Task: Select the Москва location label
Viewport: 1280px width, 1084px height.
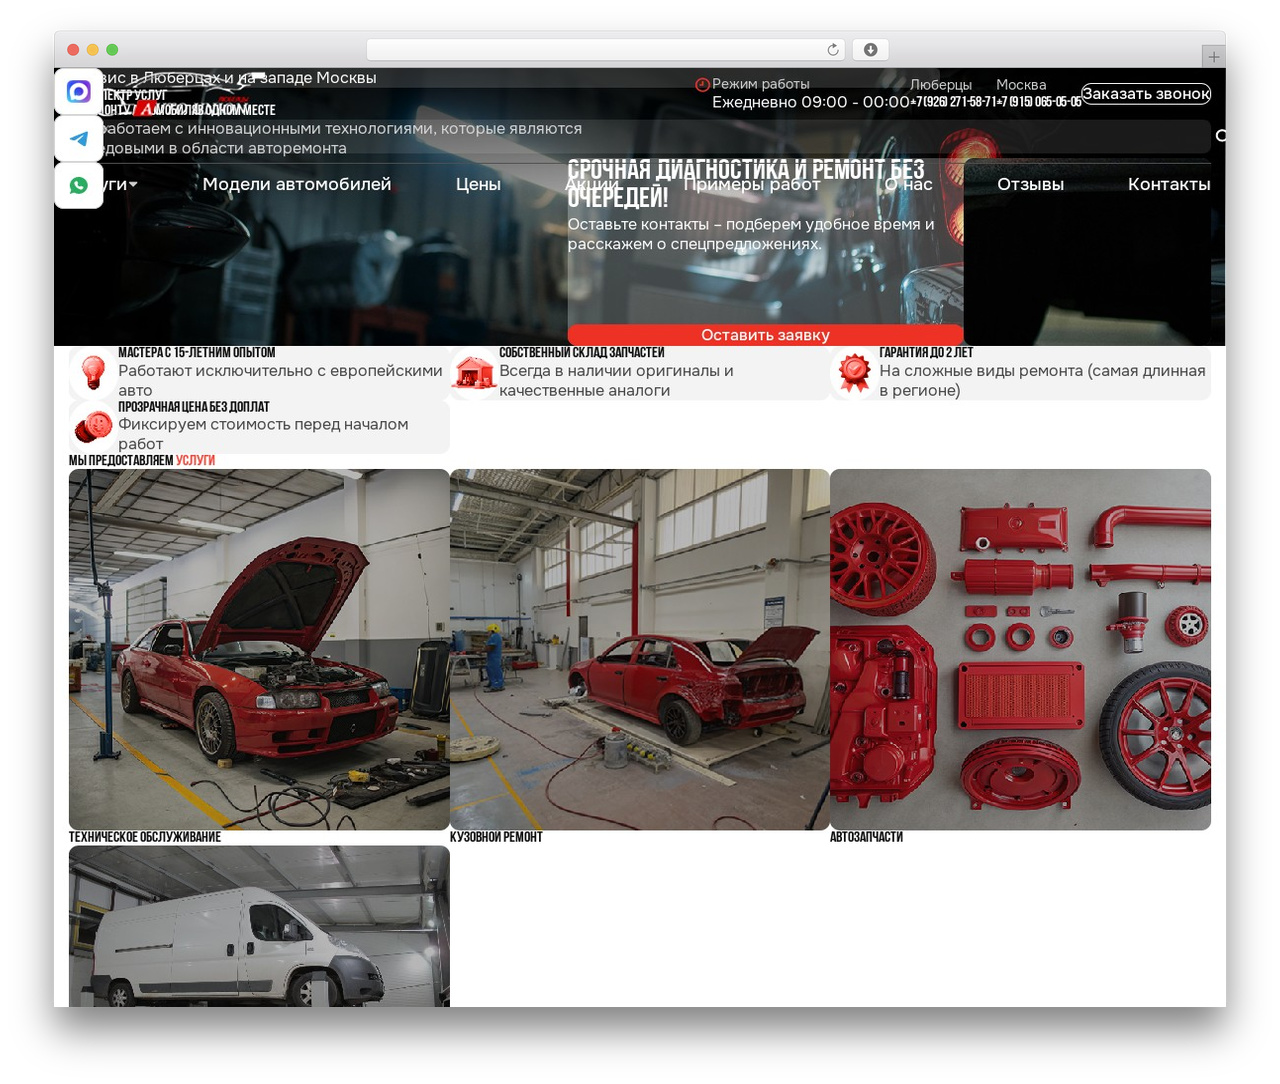Action: [x=1021, y=85]
